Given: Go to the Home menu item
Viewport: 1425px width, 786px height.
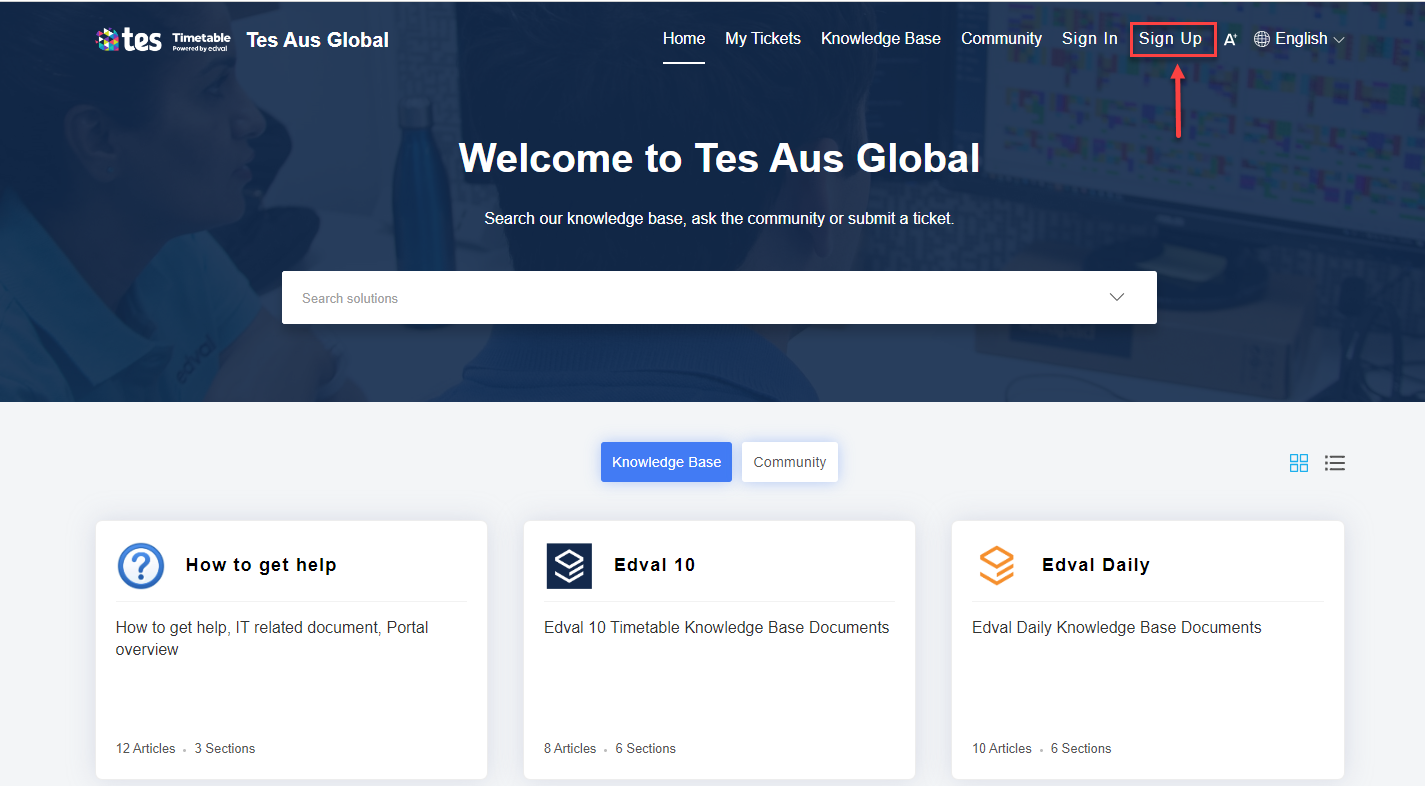Looking at the screenshot, I should click(x=684, y=39).
